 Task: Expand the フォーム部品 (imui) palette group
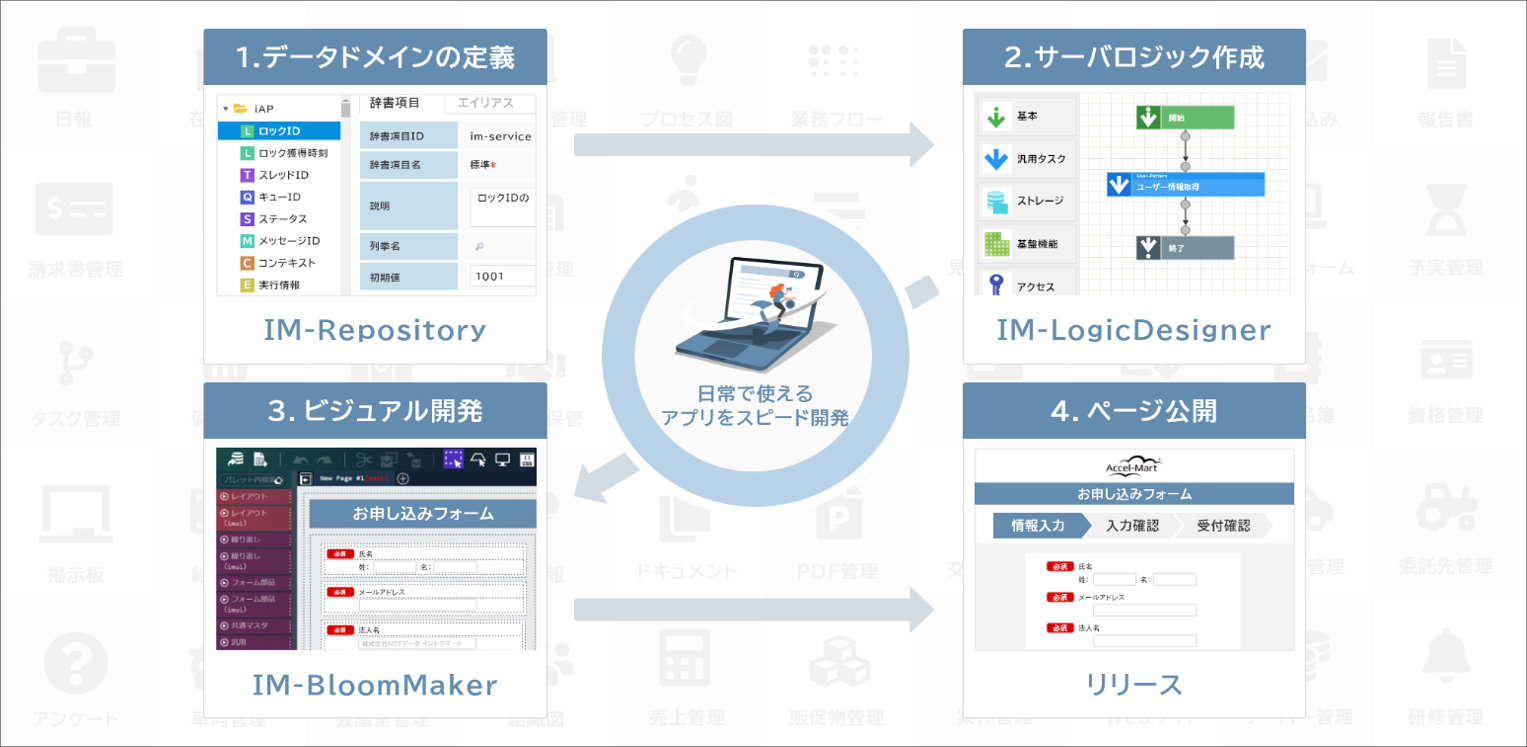[253, 604]
